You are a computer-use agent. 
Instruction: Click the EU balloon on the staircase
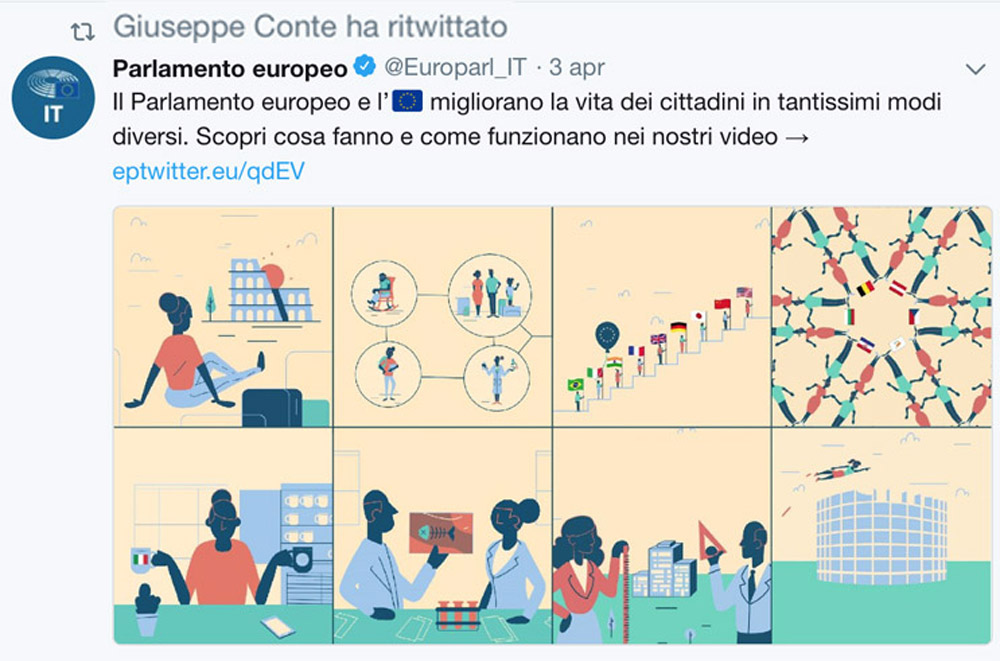click(607, 335)
